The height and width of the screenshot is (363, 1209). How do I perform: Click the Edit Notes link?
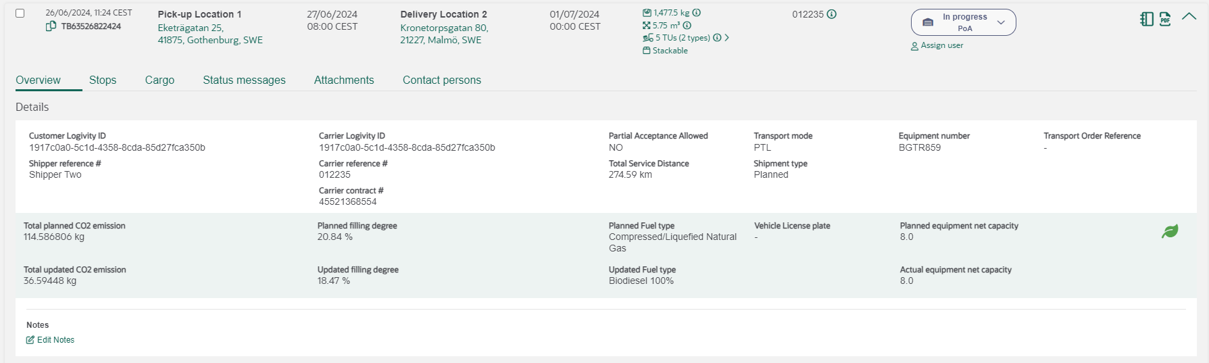(56, 340)
